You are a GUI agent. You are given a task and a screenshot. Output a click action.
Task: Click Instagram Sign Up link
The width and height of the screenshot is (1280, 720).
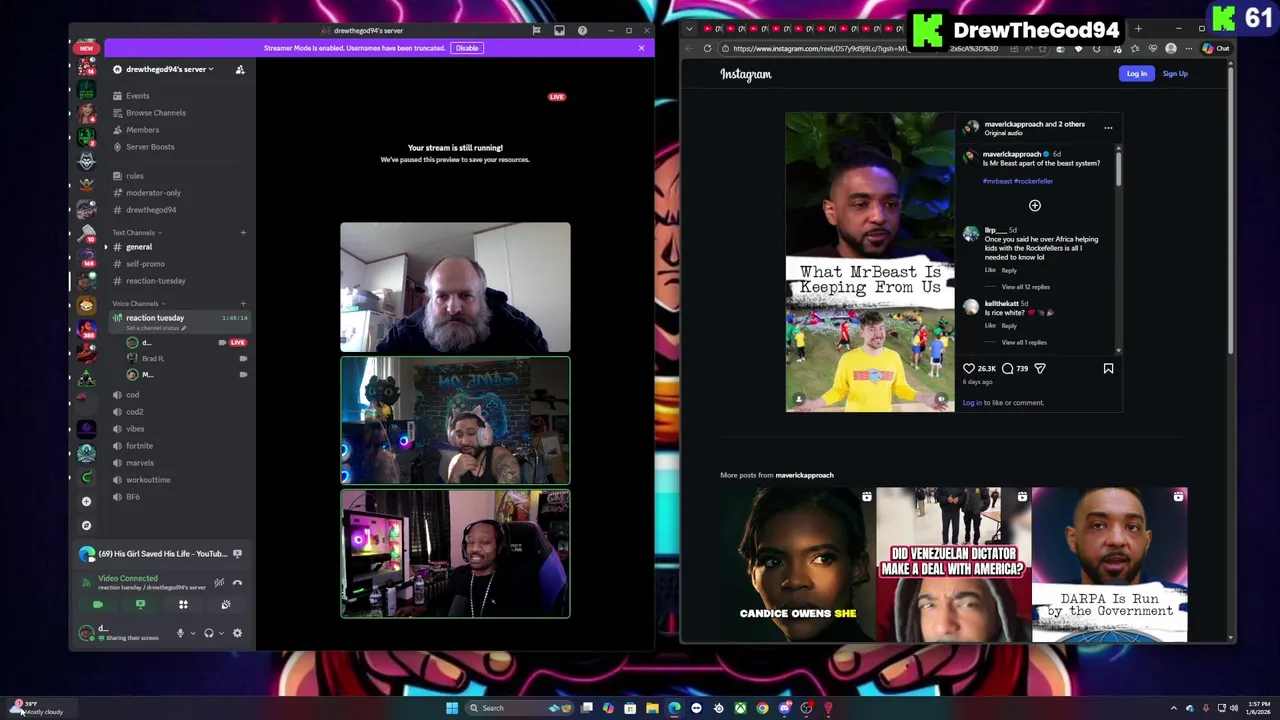[x=1175, y=73]
